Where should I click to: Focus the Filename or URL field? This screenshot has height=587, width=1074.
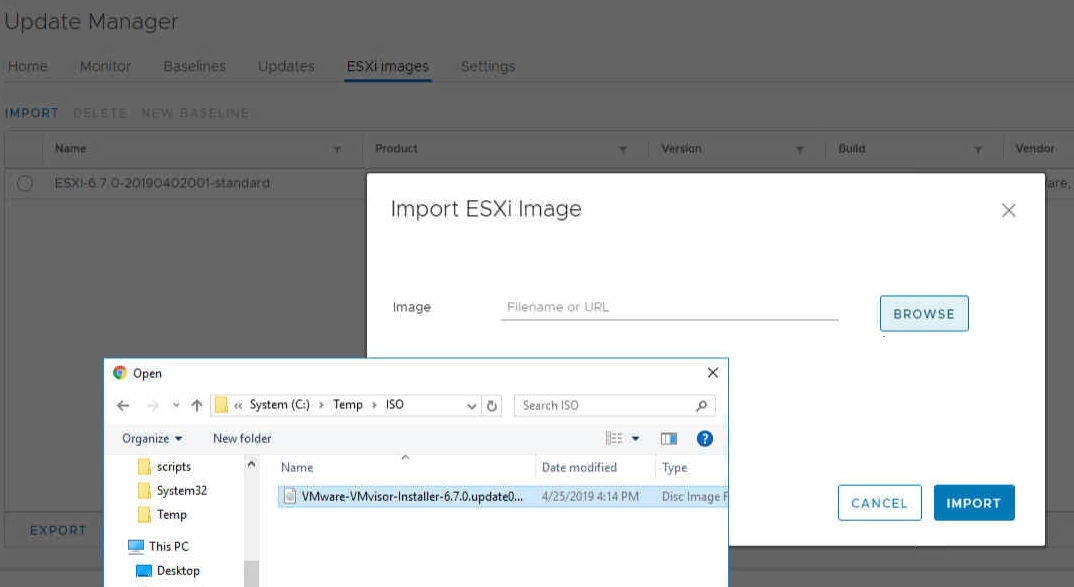(x=669, y=308)
